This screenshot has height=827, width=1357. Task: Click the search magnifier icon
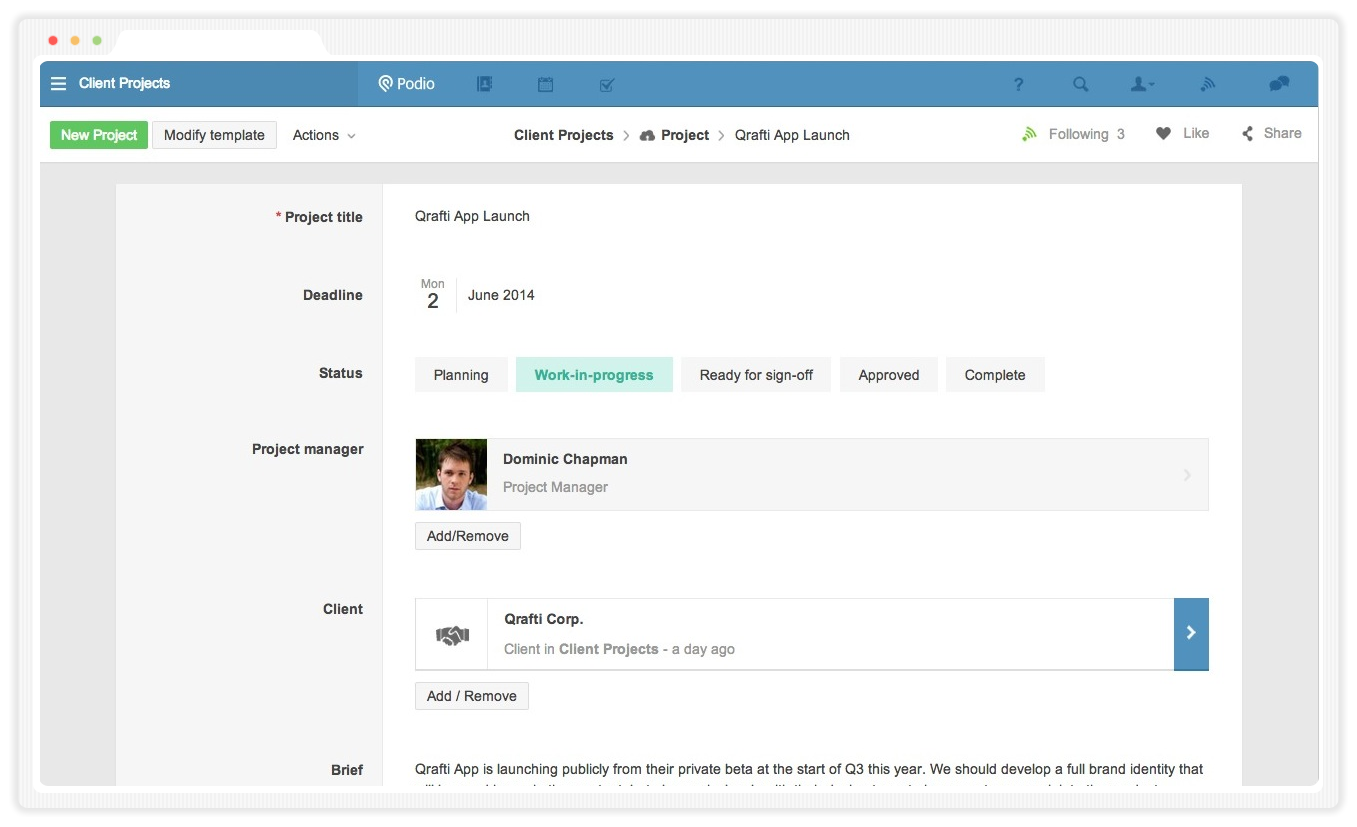pyautogui.click(x=1080, y=84)
